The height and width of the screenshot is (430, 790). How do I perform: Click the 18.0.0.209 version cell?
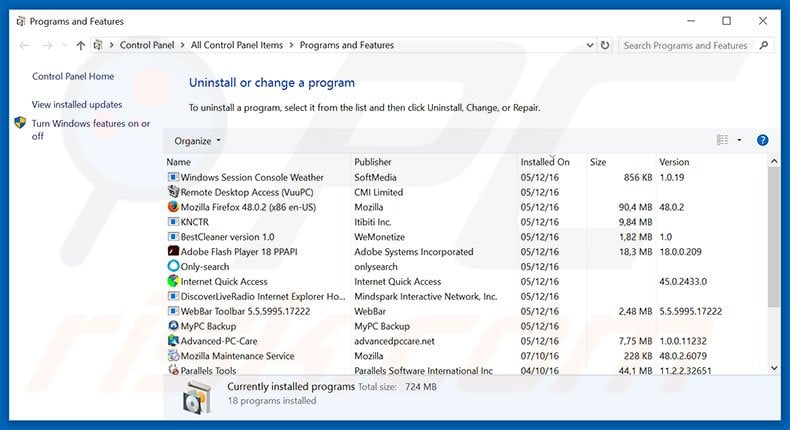tap(680, 252)
